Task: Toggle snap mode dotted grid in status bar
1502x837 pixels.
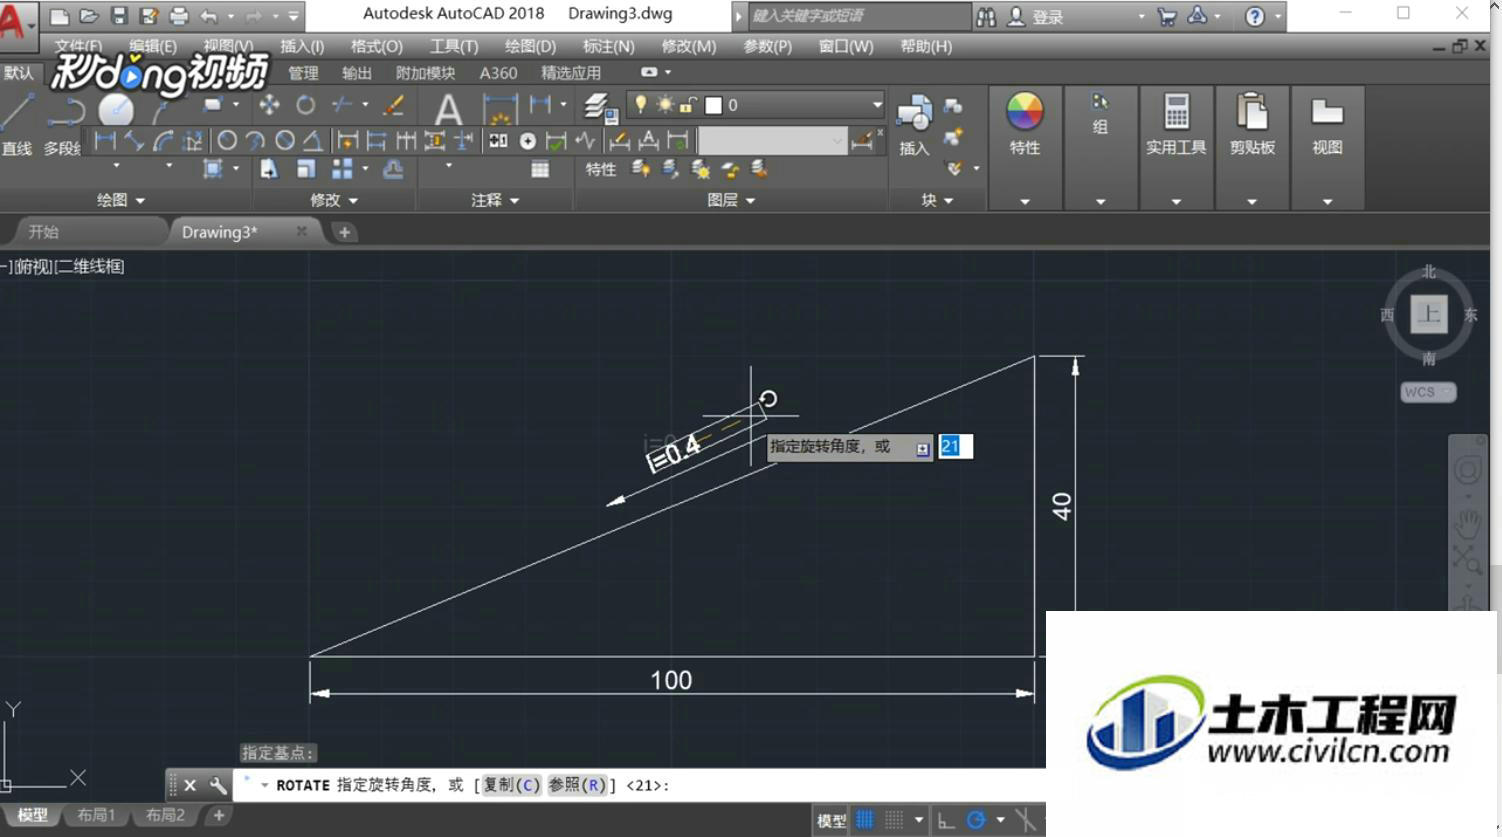Action: [894, 820]
